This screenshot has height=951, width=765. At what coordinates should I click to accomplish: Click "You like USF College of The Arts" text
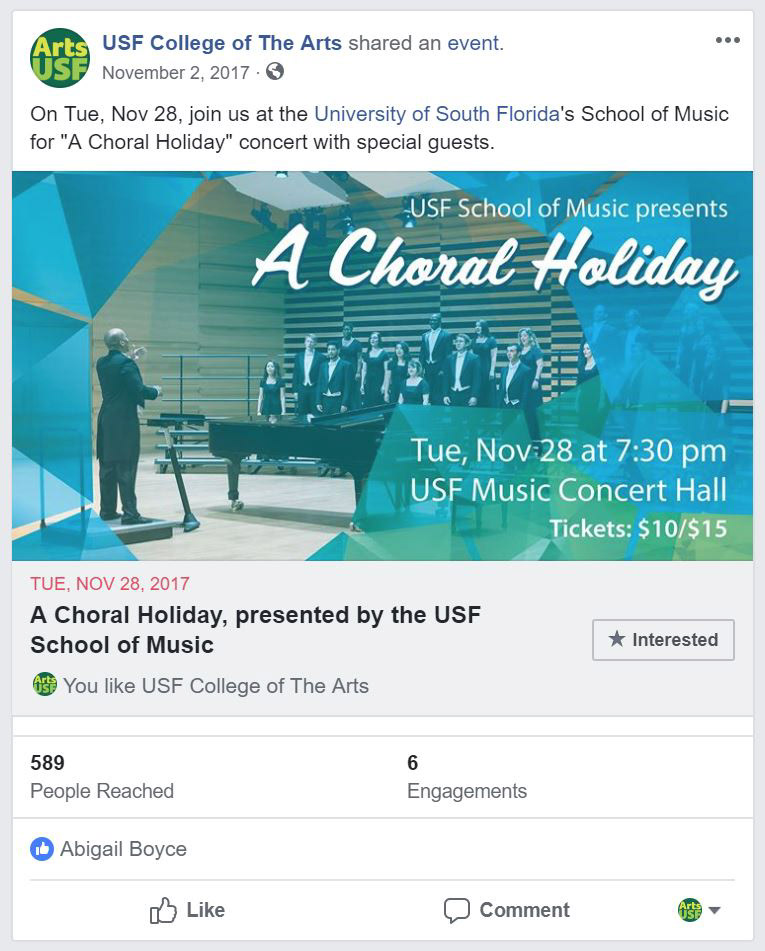tap(216, 686)
